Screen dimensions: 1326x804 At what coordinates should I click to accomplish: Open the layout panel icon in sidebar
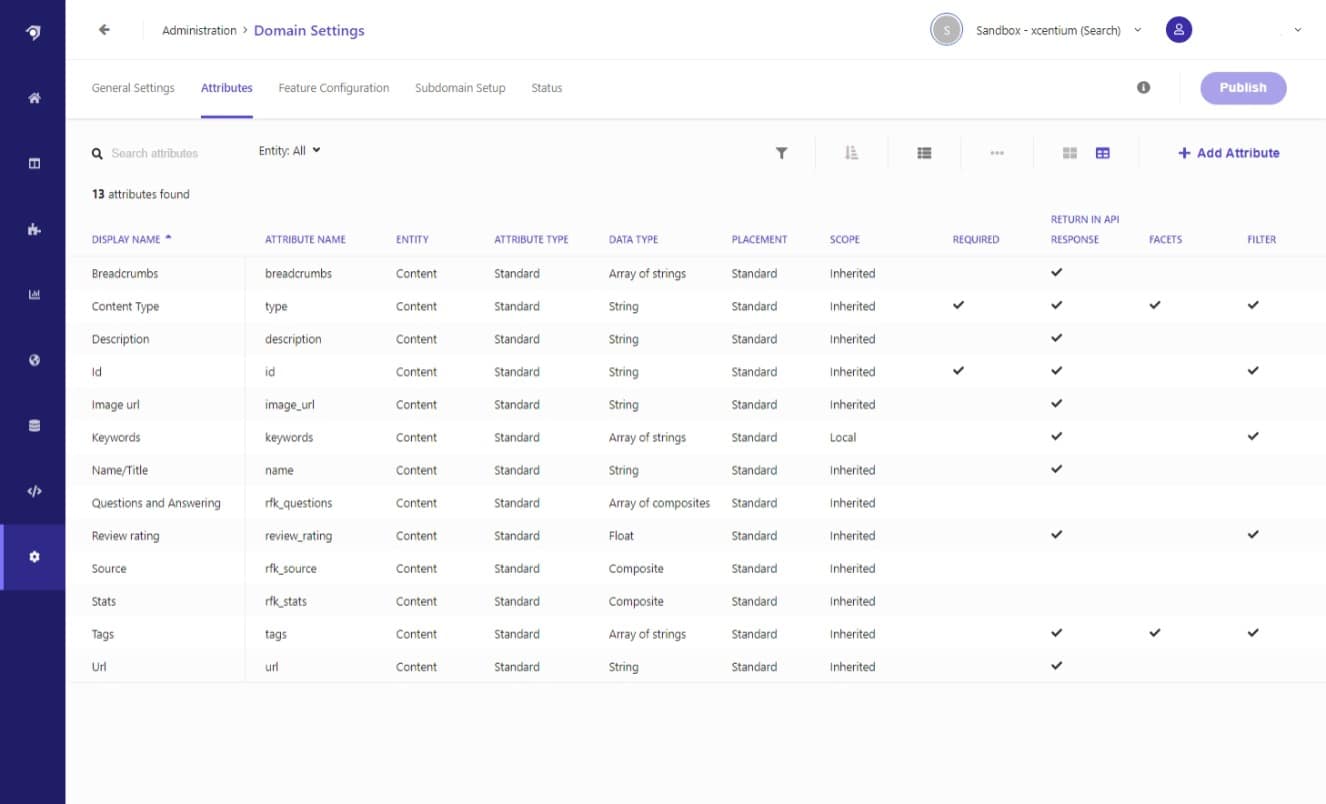tap(34, 163)
